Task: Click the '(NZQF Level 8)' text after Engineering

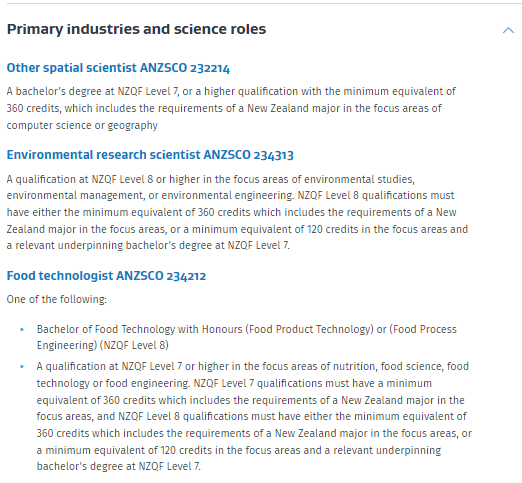Action: (x=134, y=345)
